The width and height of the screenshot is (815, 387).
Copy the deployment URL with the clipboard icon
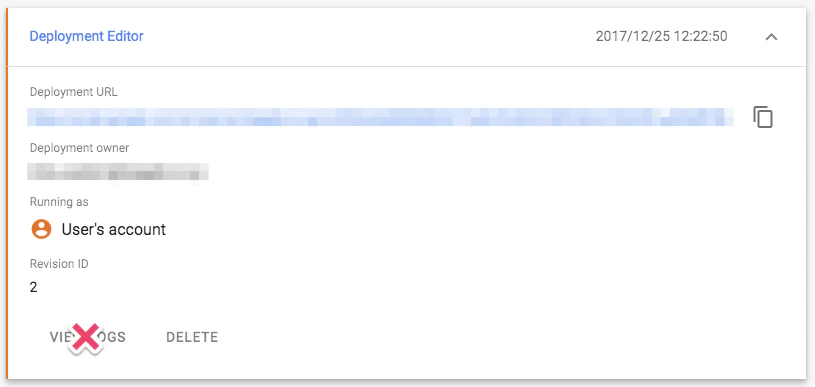[763, 117]
